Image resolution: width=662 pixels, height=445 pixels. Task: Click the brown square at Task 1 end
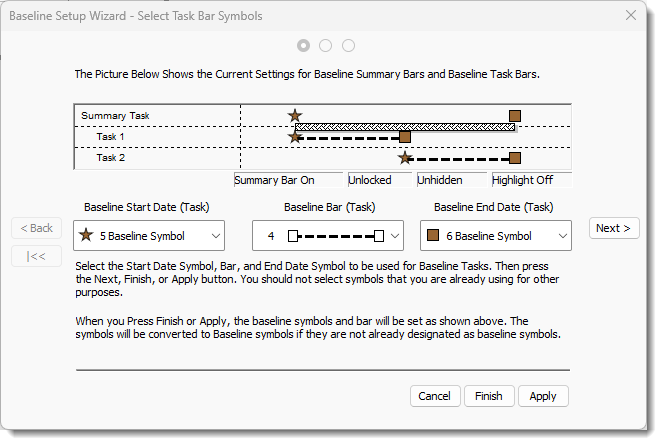pos(405,137)
